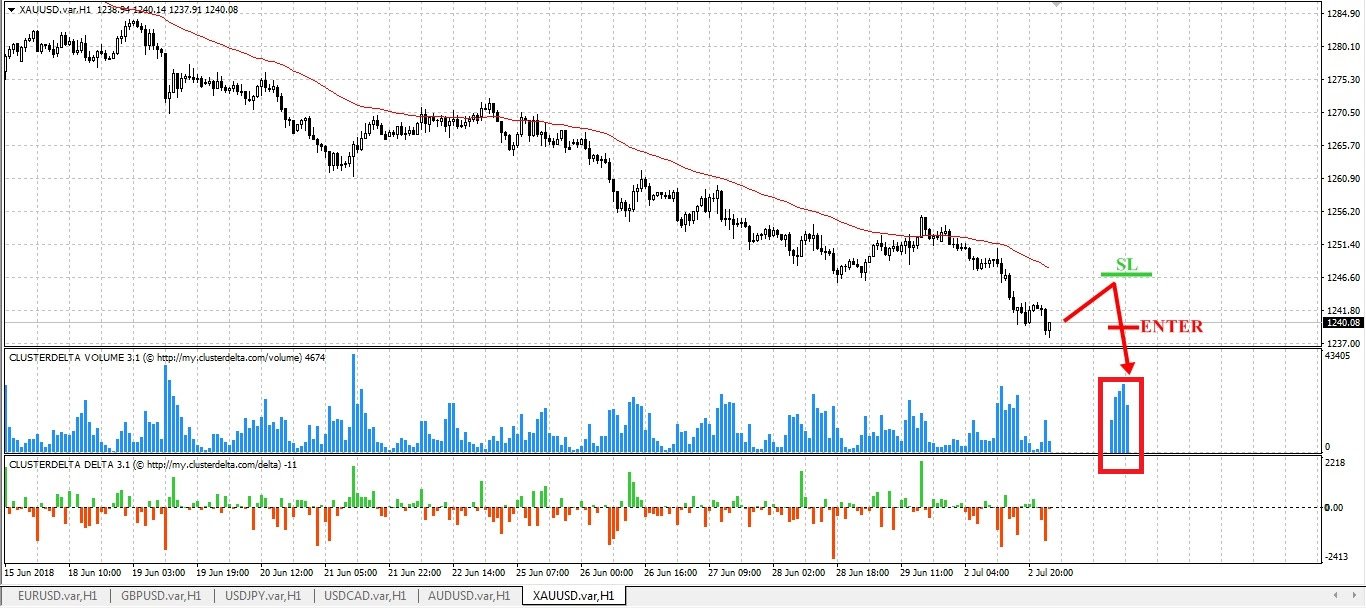The width and height of the screenshot is (1366, 608).
Task: Click the -2413 delta scale value
Action: 1337,558
